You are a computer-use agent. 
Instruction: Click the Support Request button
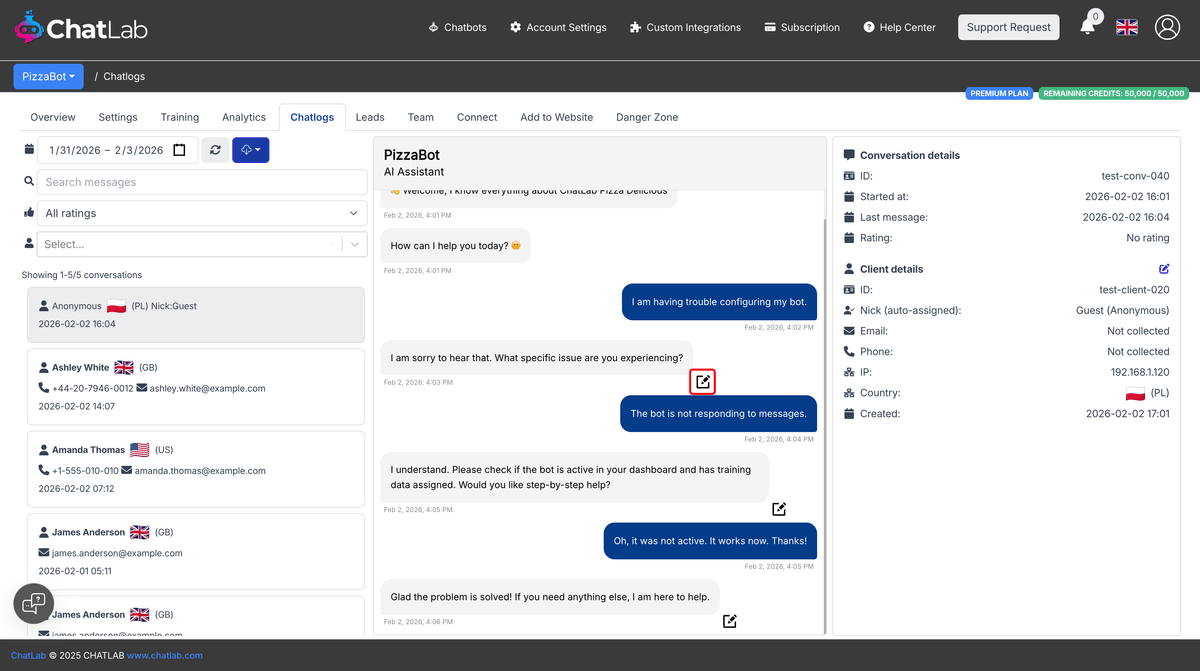pos(1009,27)
